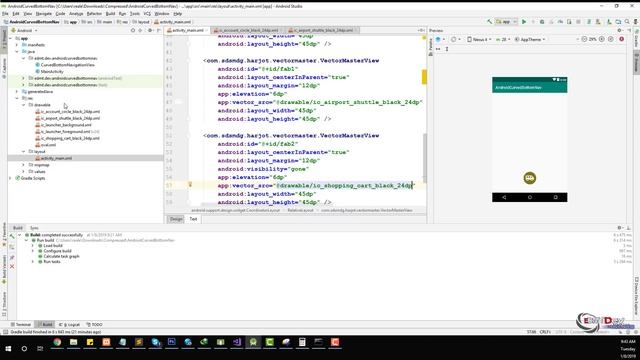This screenshot has height=360, width=640.
Task: Click the project view settings gear icon
Action: (150, 30)
